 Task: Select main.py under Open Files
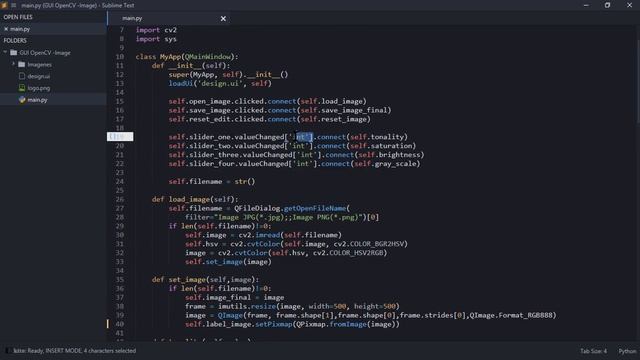point(20,29)
